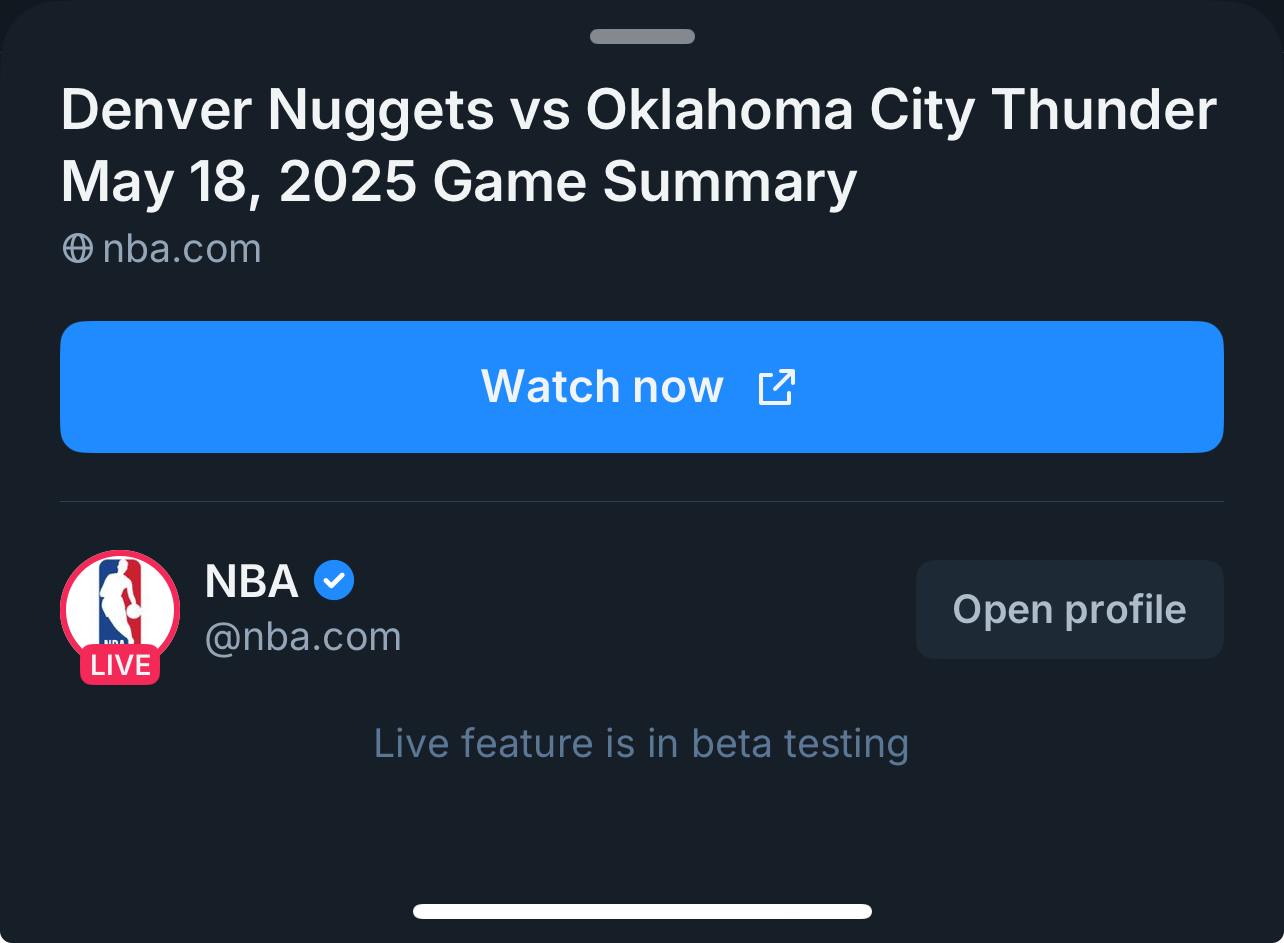The width and height of the screenshot is (1284, 943).
Task: Click the "Denver Nuggets" text in title
Action: click(278, 110)
